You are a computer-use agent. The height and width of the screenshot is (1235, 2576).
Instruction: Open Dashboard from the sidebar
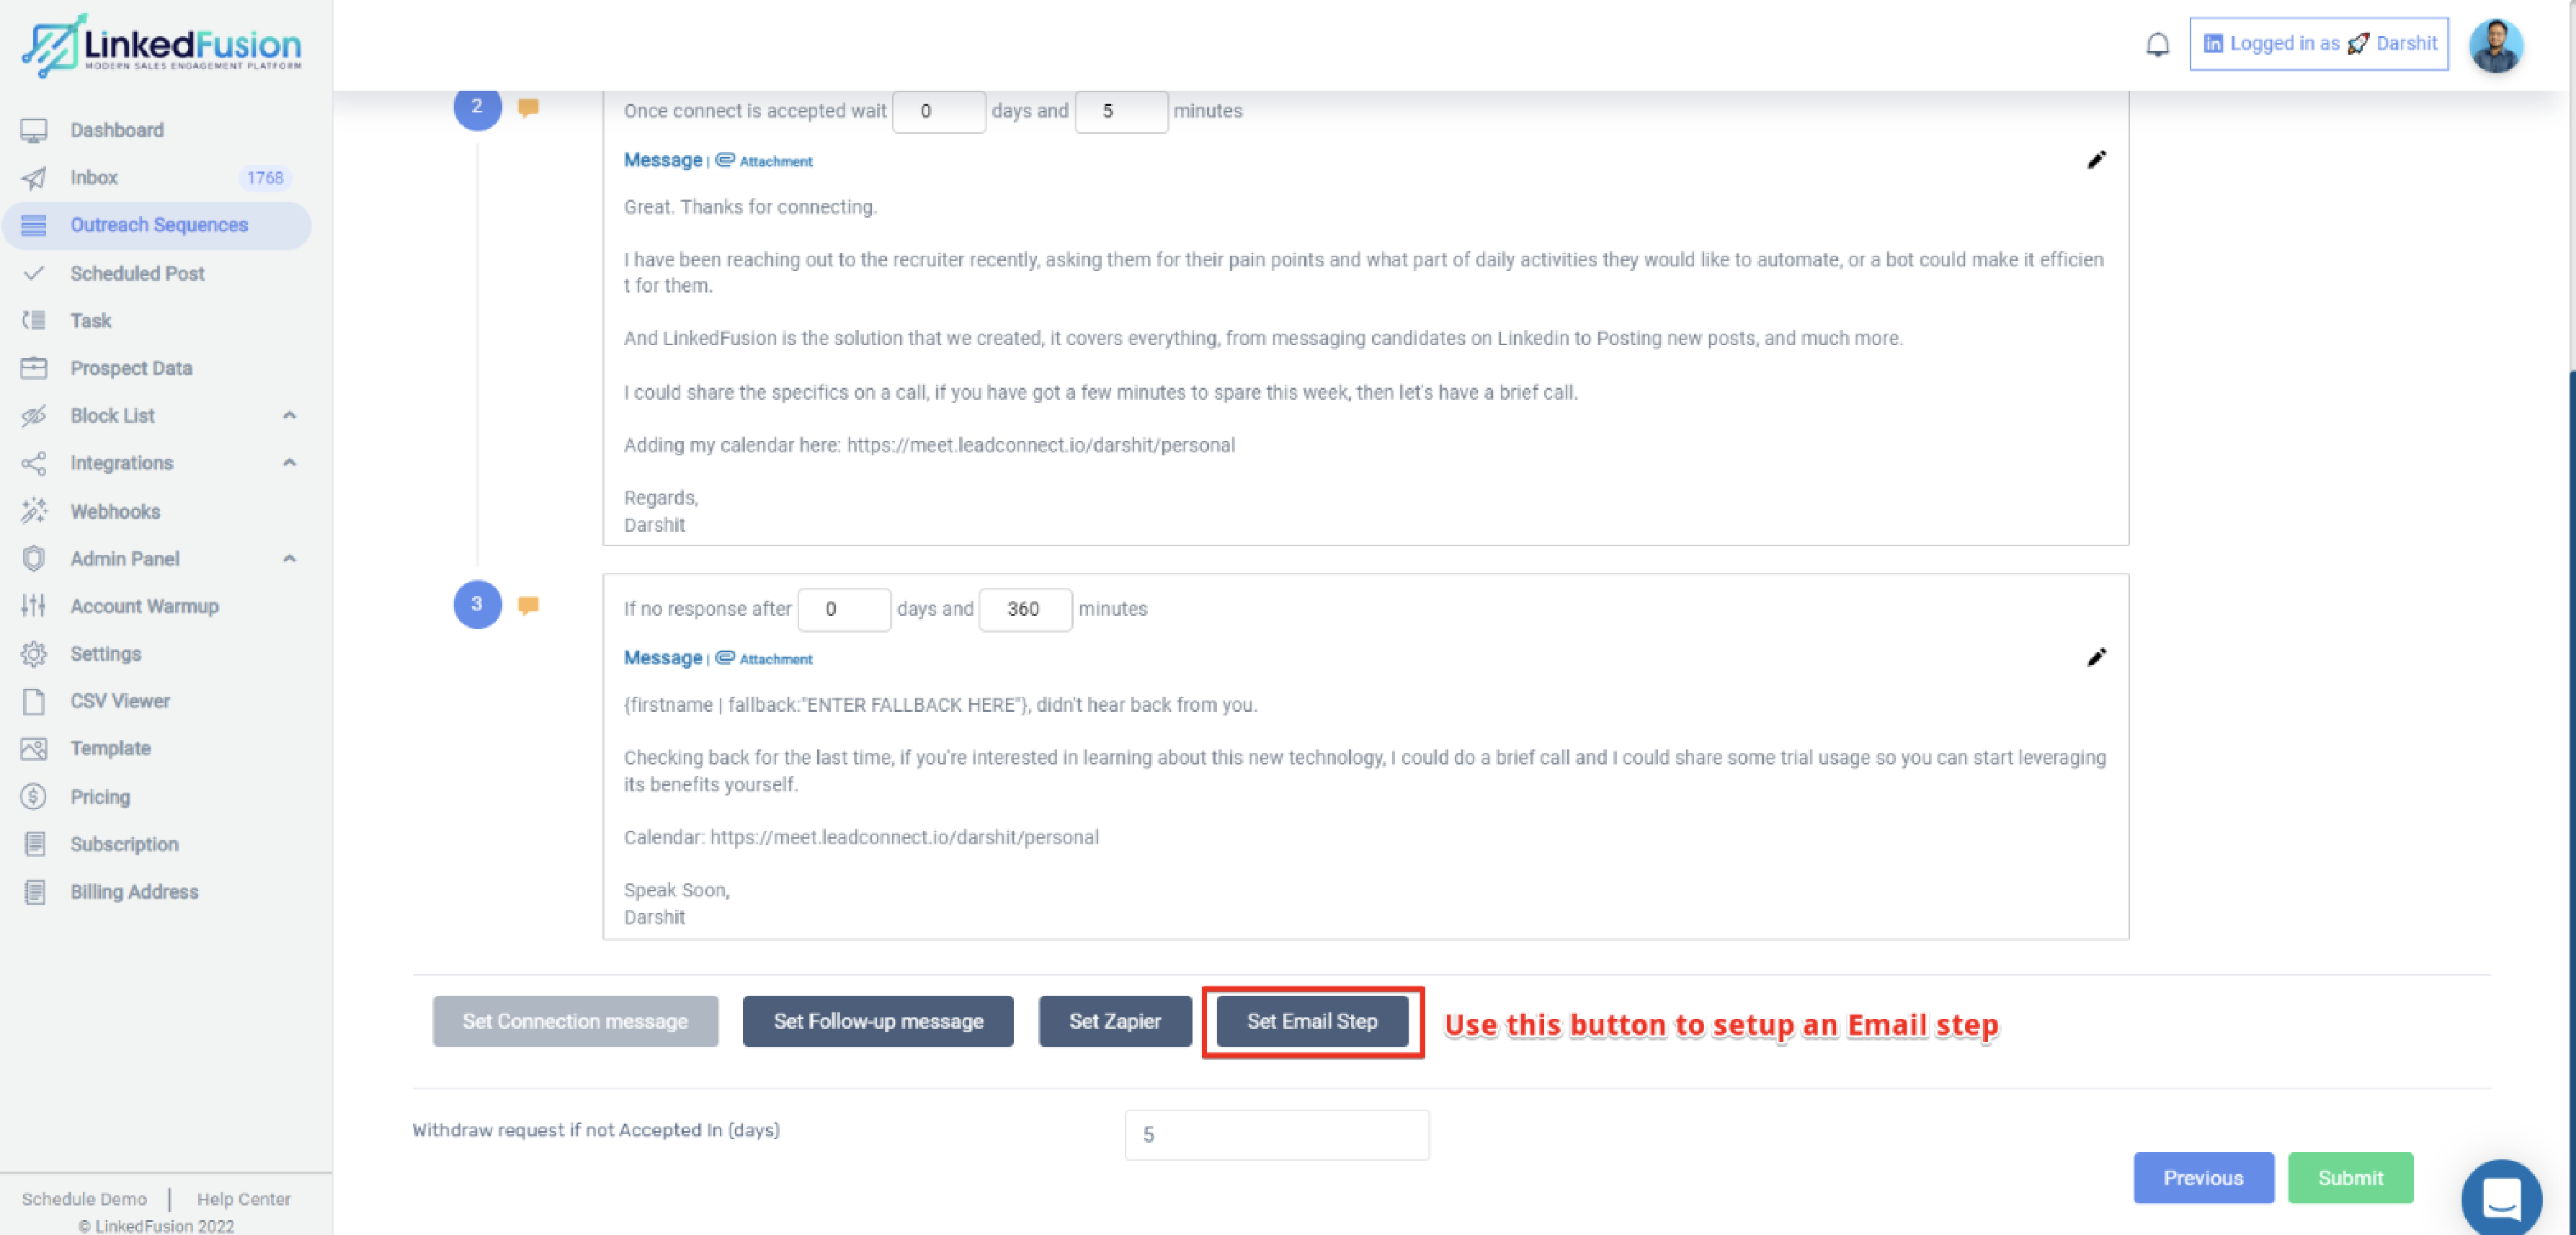click(117, 130)
